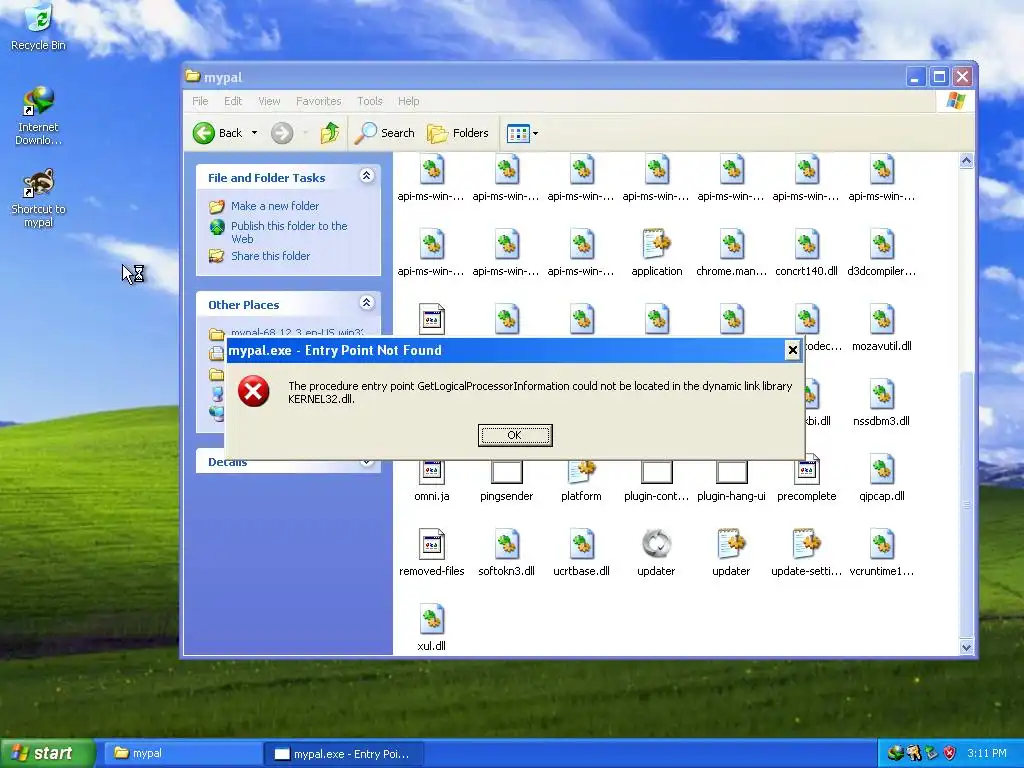The height and width of the screenshot is (768, 1024).
Task: Open the File menu
Action: pos(200,101)
